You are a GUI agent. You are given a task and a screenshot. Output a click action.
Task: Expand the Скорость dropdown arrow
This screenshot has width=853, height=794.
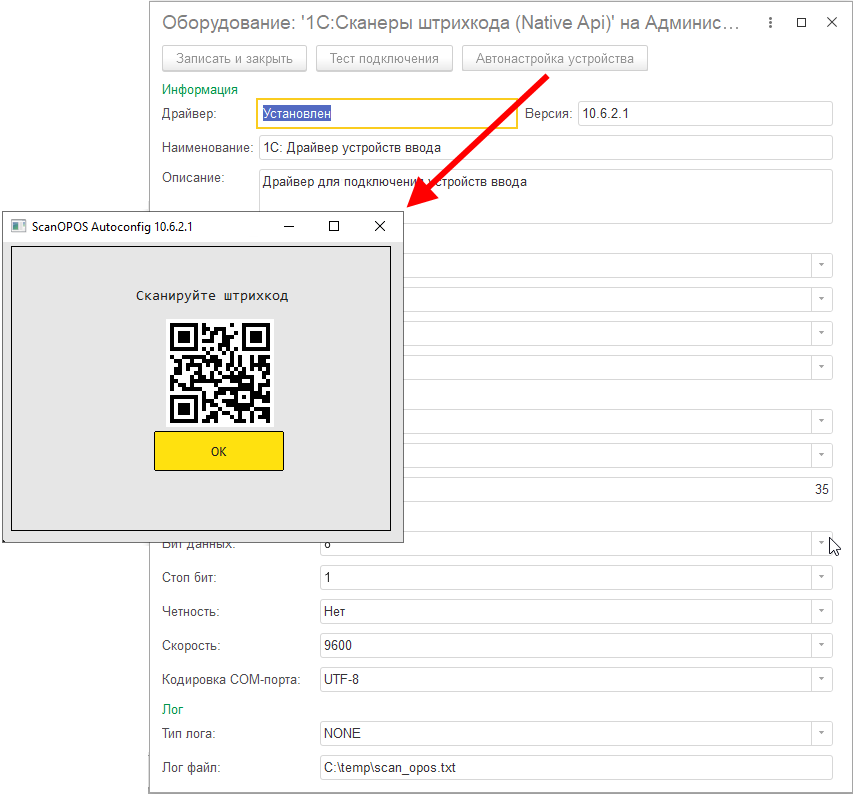coord(821,645)
